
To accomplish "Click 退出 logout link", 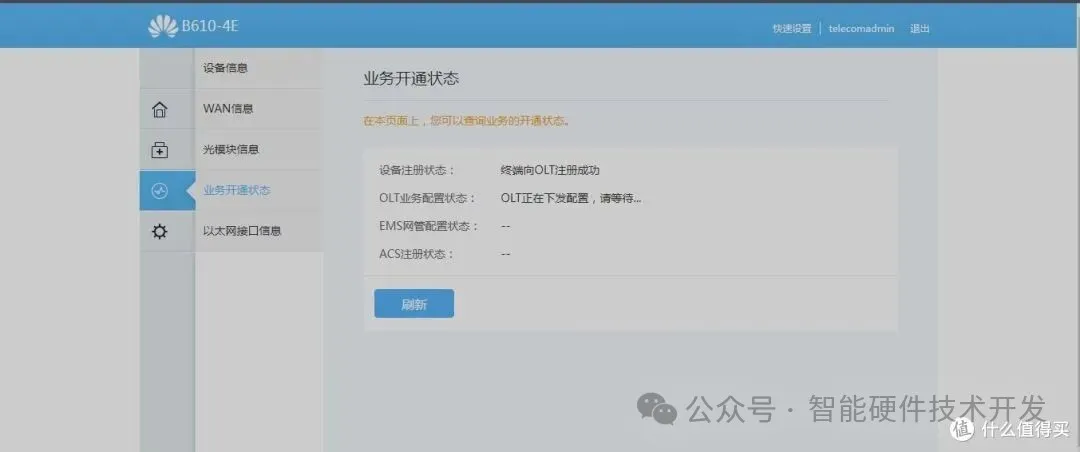I will 920,29.
